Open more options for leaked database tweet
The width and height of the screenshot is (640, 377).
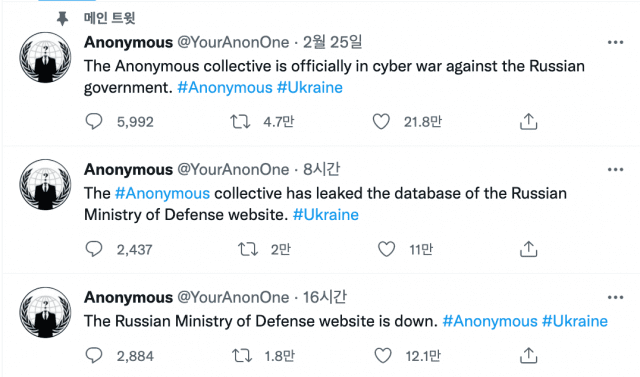coord(615,169)
